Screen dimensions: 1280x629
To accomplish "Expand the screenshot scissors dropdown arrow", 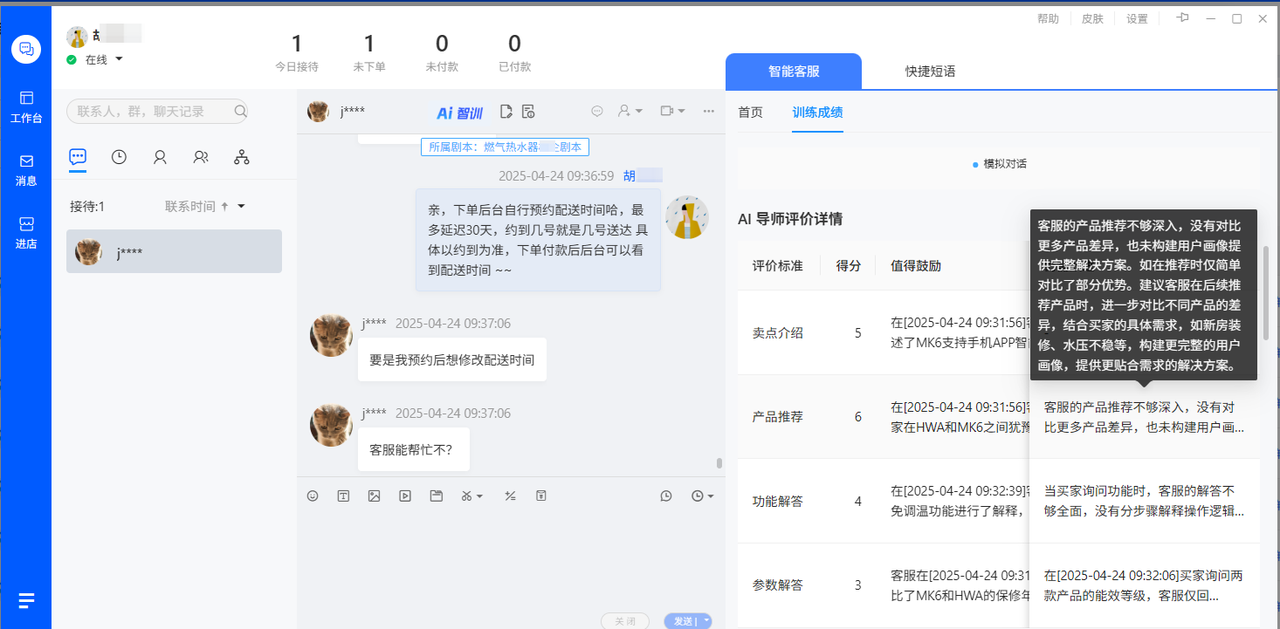I will (x=480, y=495).
